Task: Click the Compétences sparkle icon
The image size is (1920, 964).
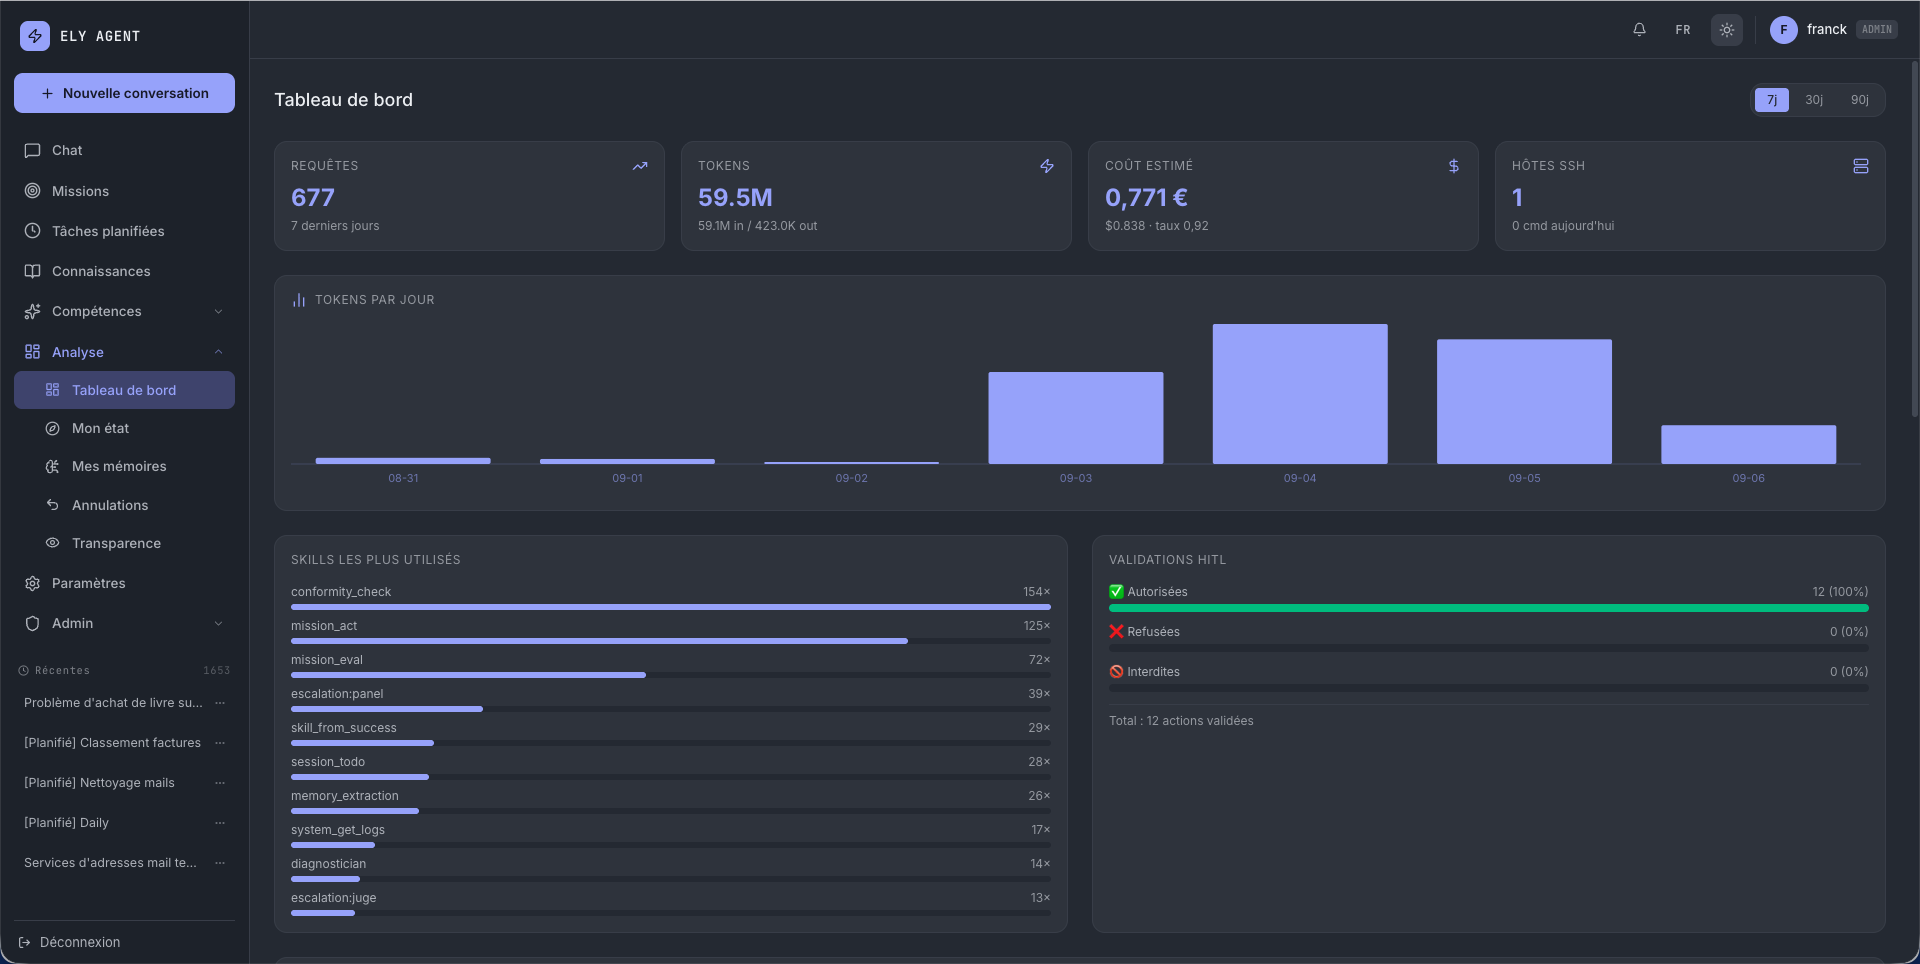Action: [32, 311]
